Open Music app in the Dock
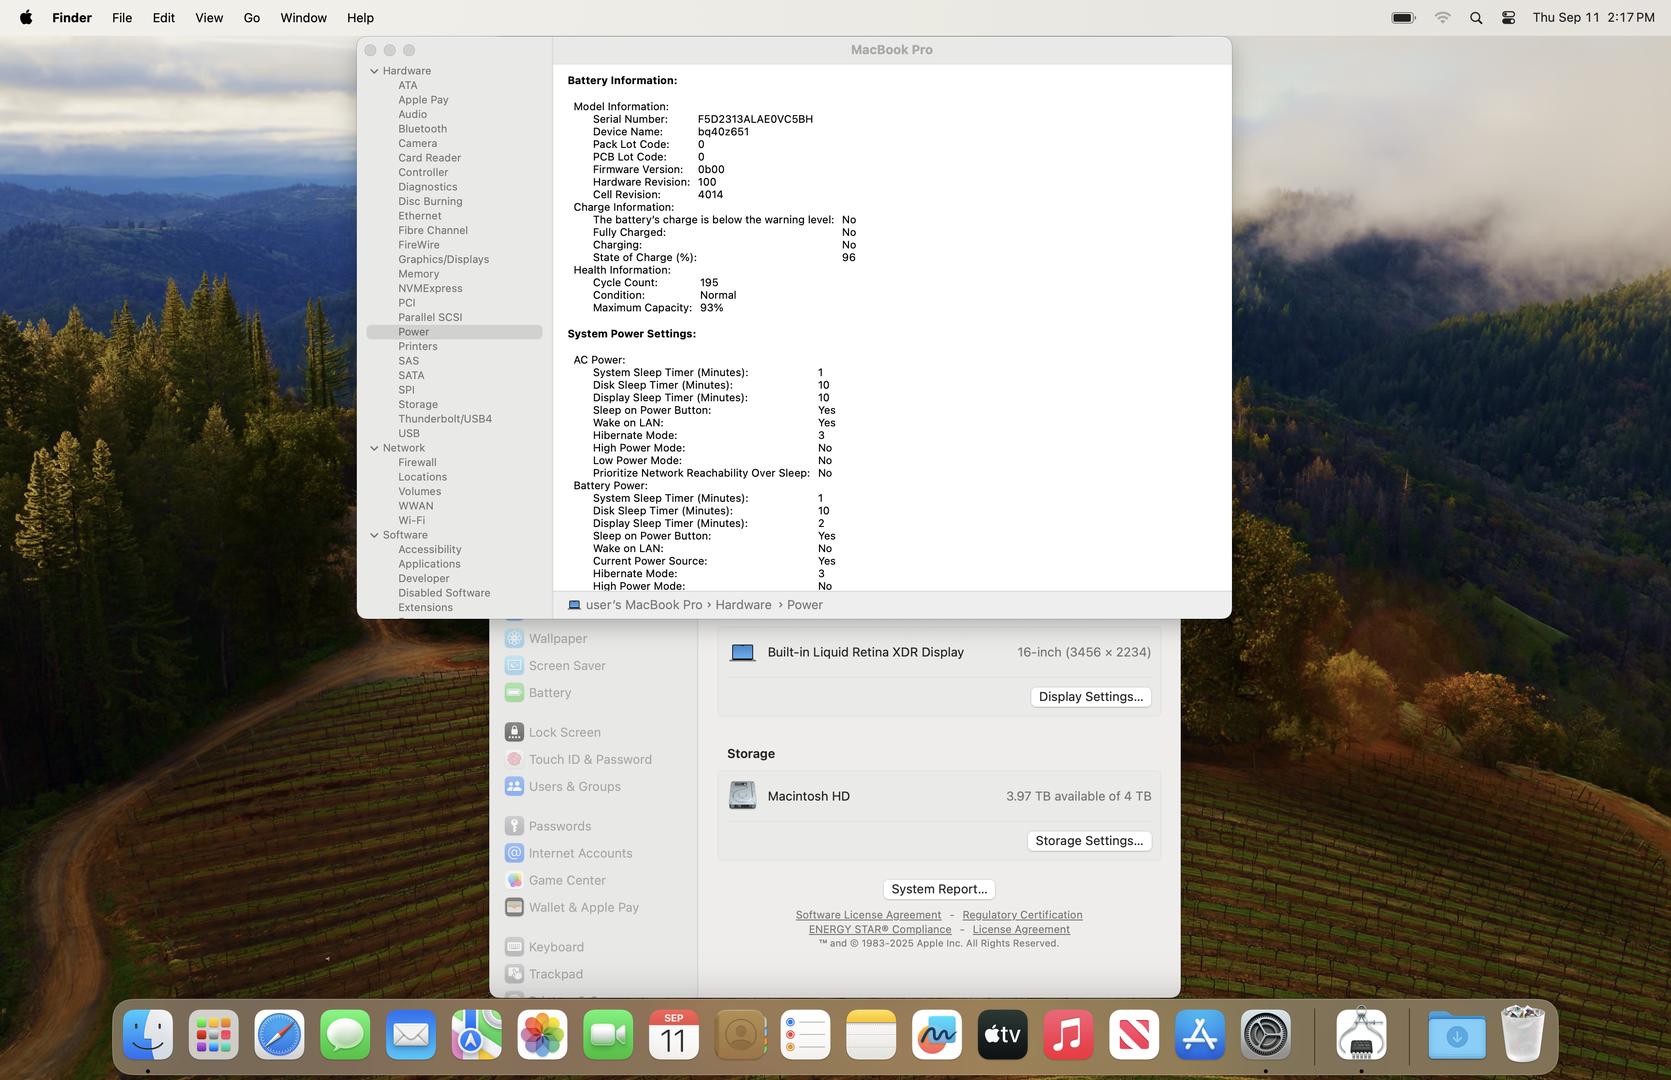 (1068, 1034)
